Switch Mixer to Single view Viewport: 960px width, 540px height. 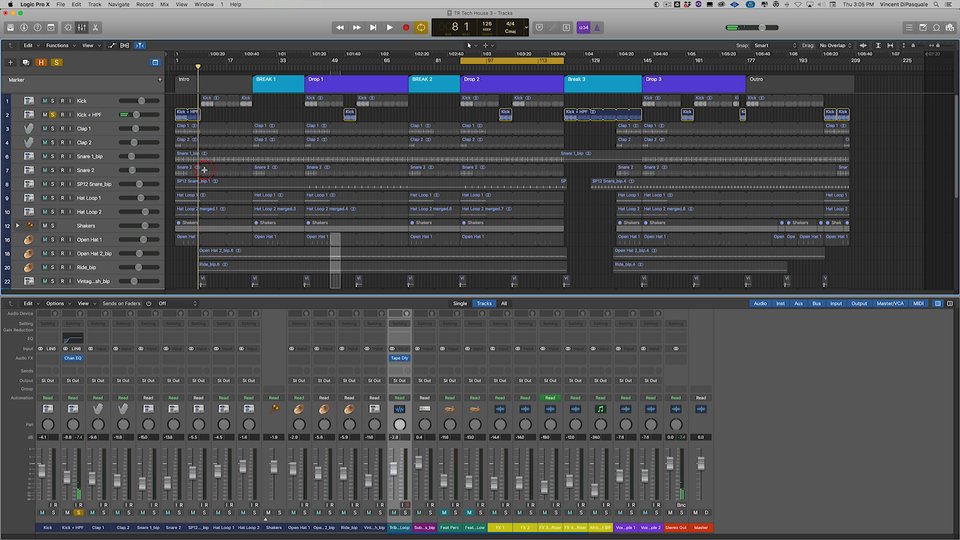[460, 304]
